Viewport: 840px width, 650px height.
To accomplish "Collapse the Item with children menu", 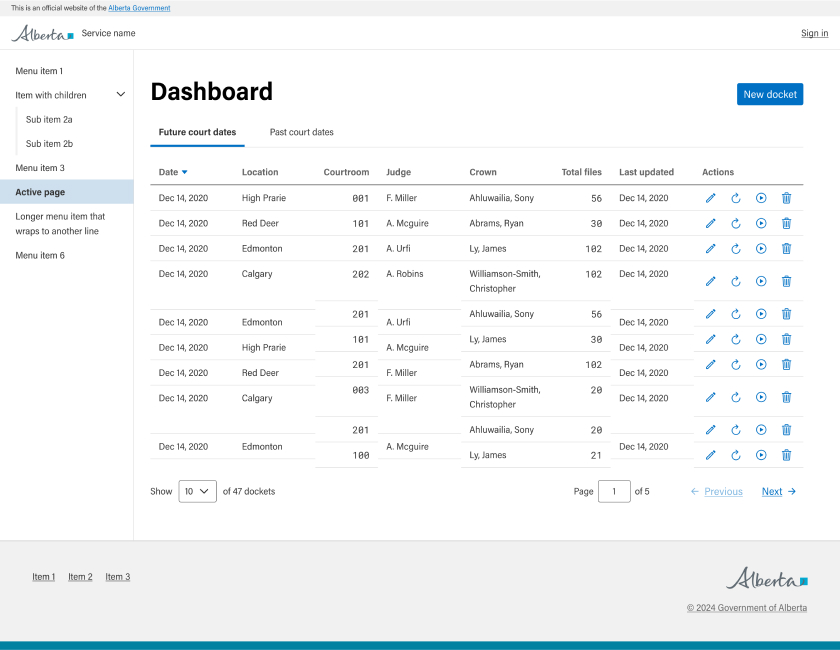I will tap(121, 95).
